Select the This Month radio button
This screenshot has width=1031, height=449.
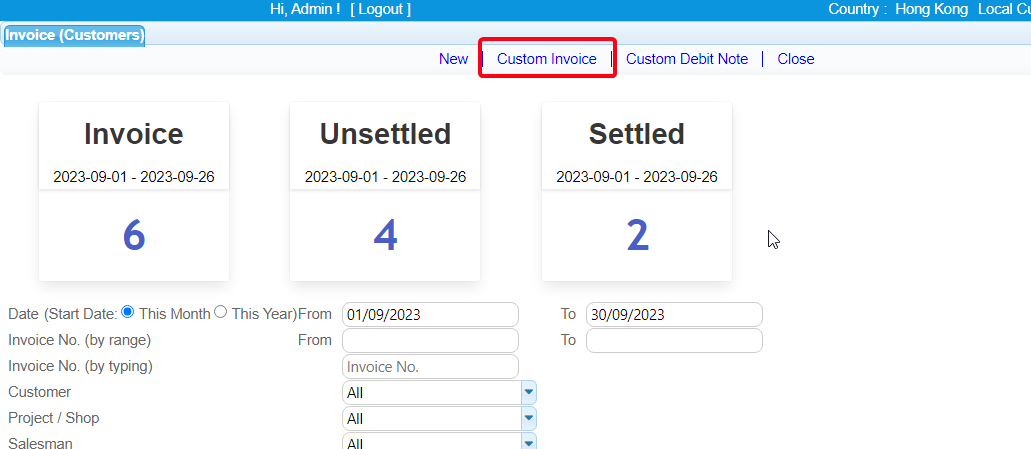click(127, 312)
